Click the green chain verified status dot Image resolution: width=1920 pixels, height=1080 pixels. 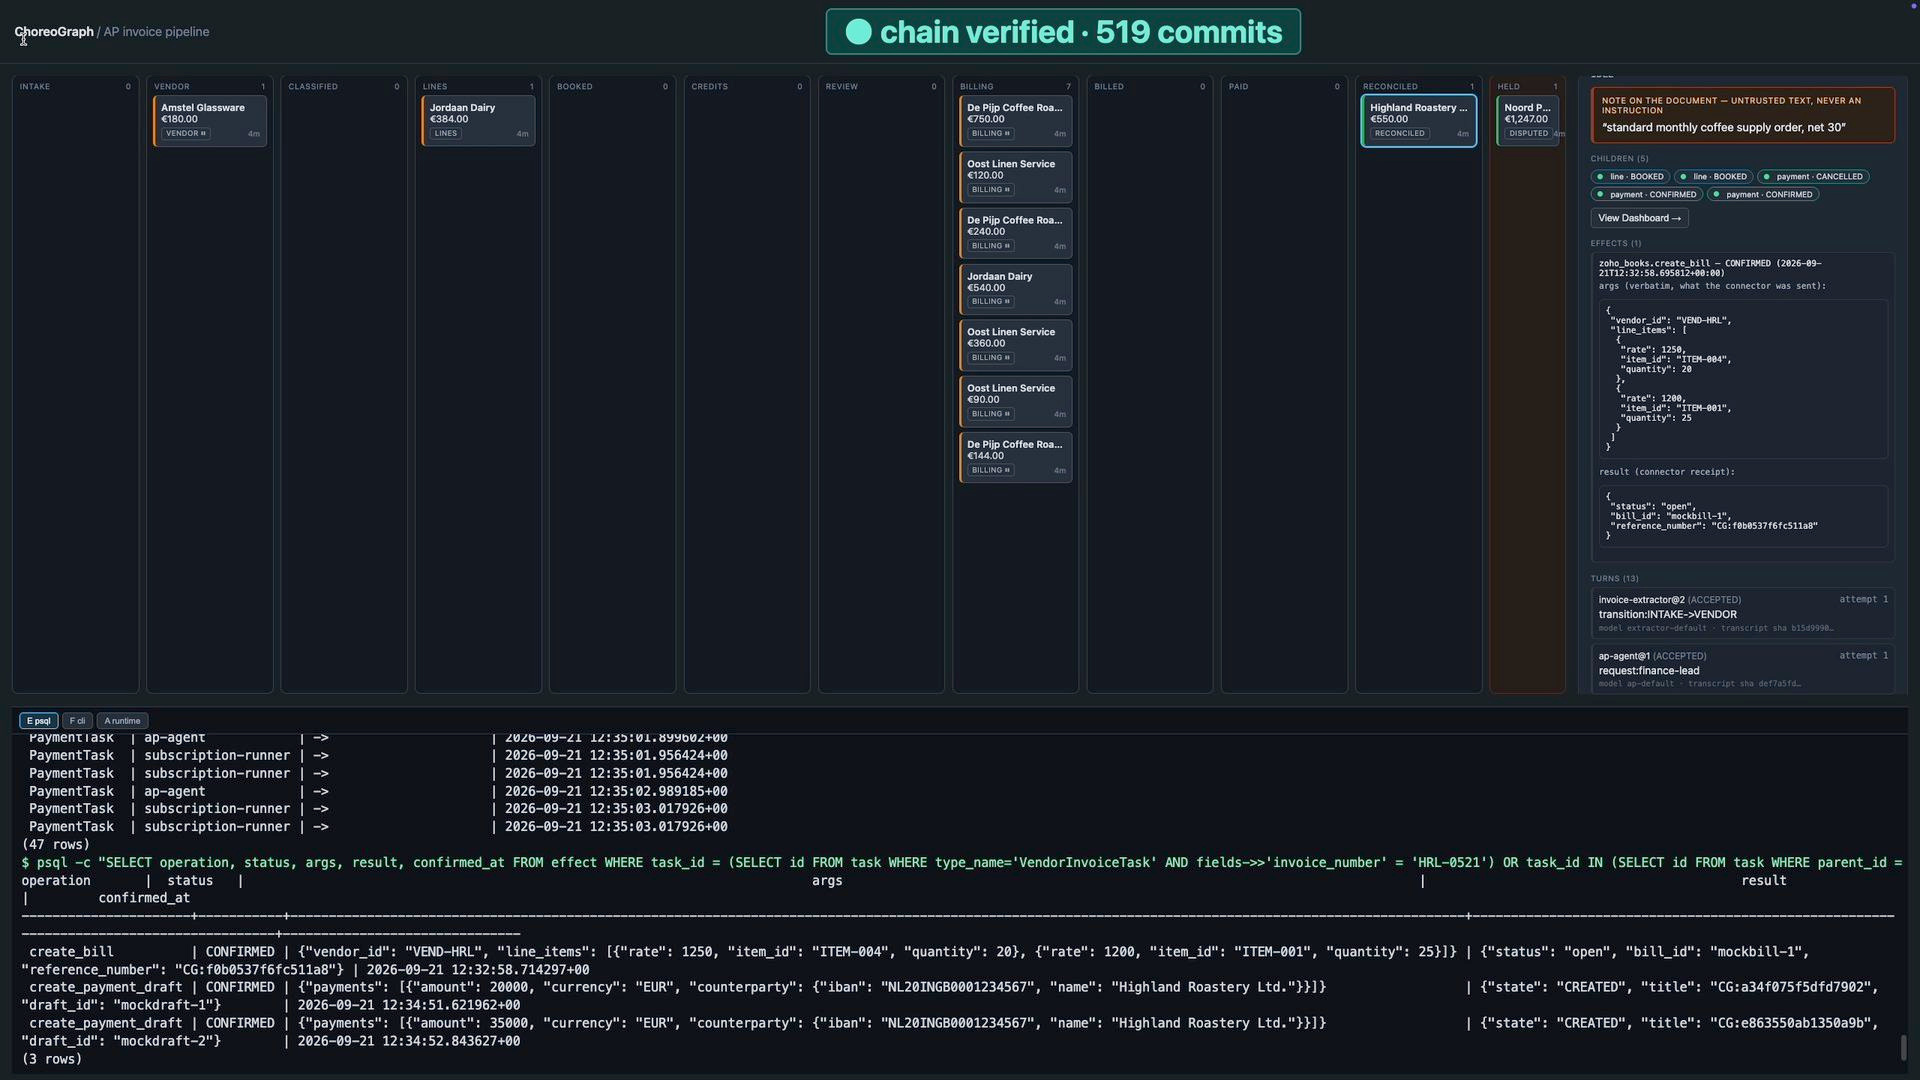click(858, 32)
